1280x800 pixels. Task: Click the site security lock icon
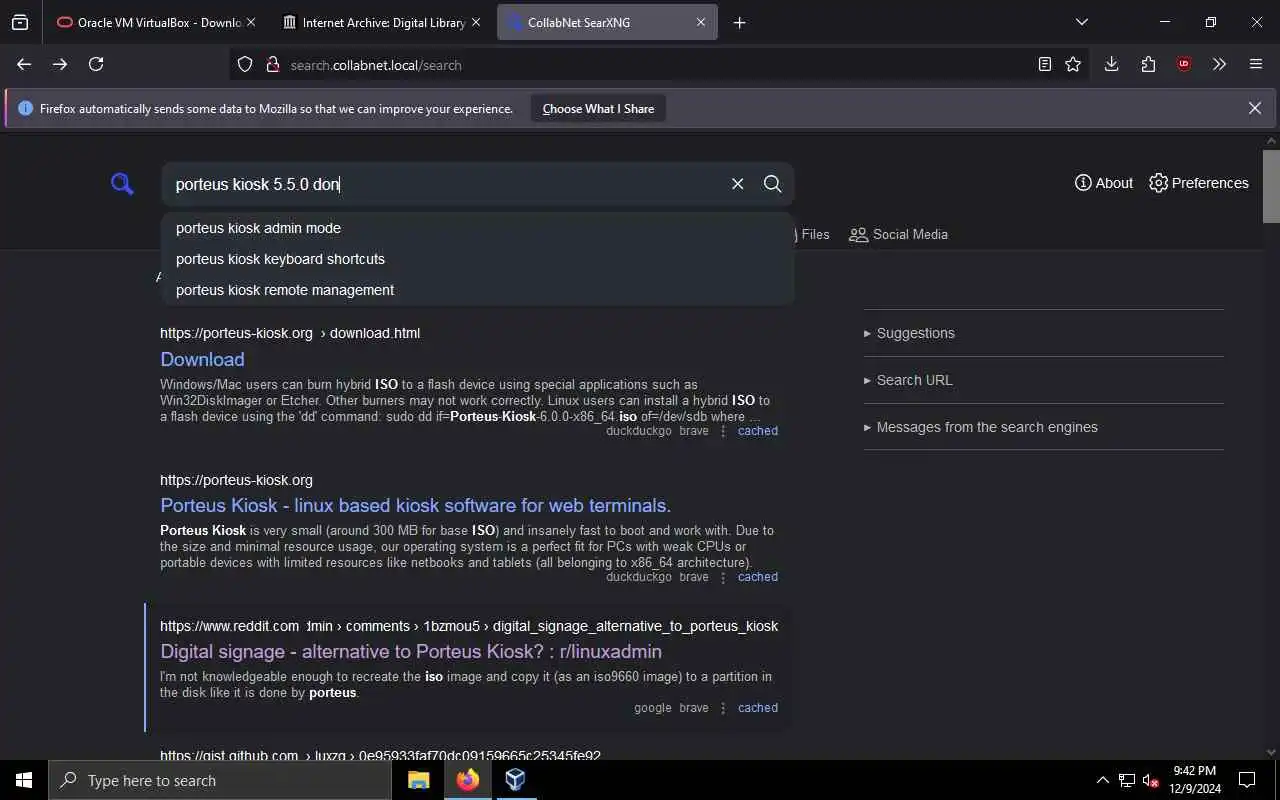click(272, 64)
